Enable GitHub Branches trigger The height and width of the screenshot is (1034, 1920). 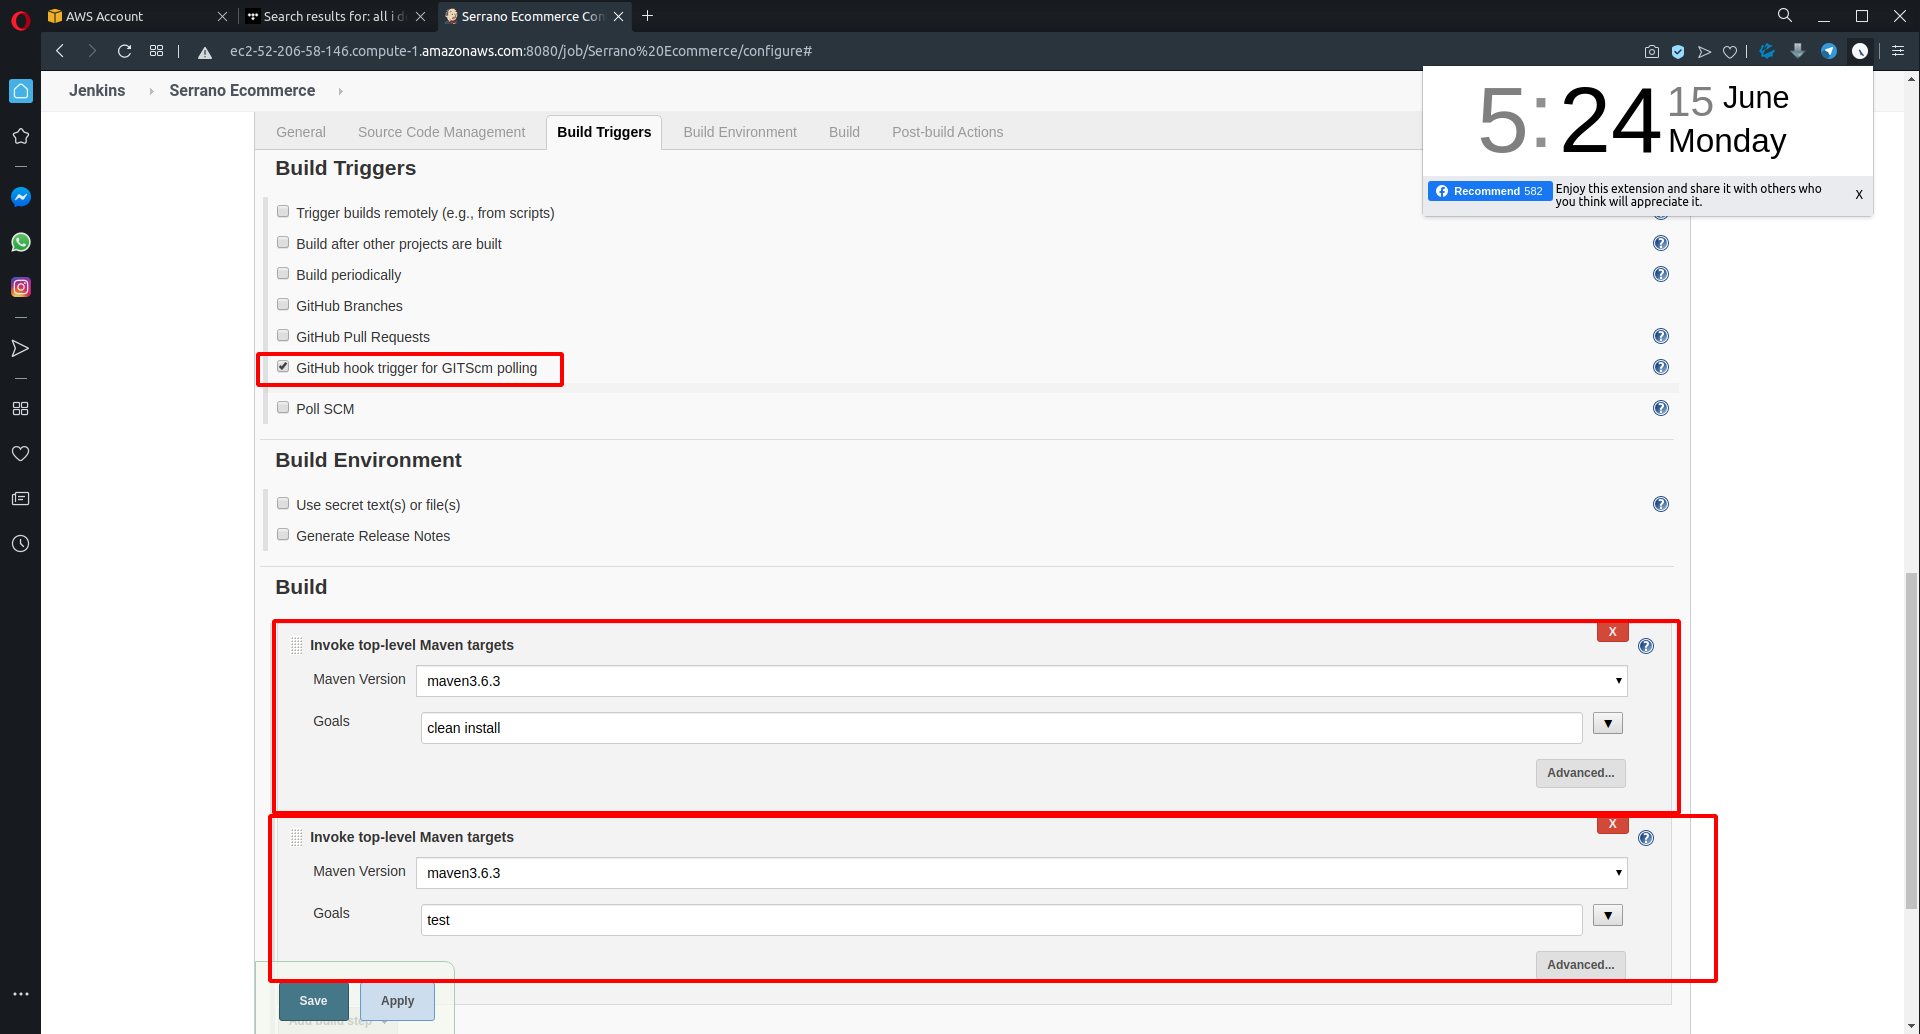283,305
